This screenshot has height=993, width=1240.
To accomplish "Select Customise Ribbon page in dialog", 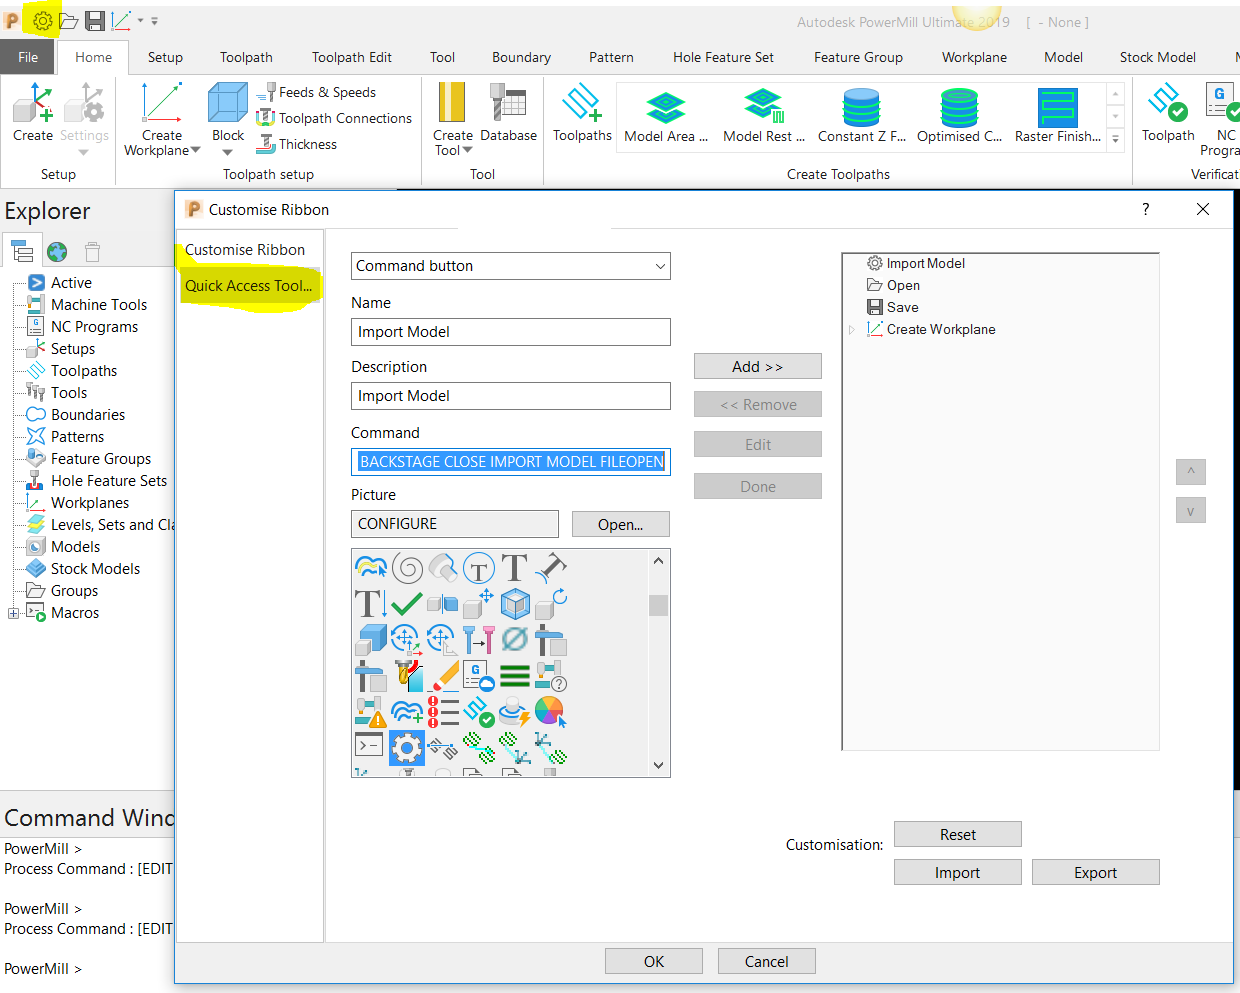I will click(x=245, y=250).
